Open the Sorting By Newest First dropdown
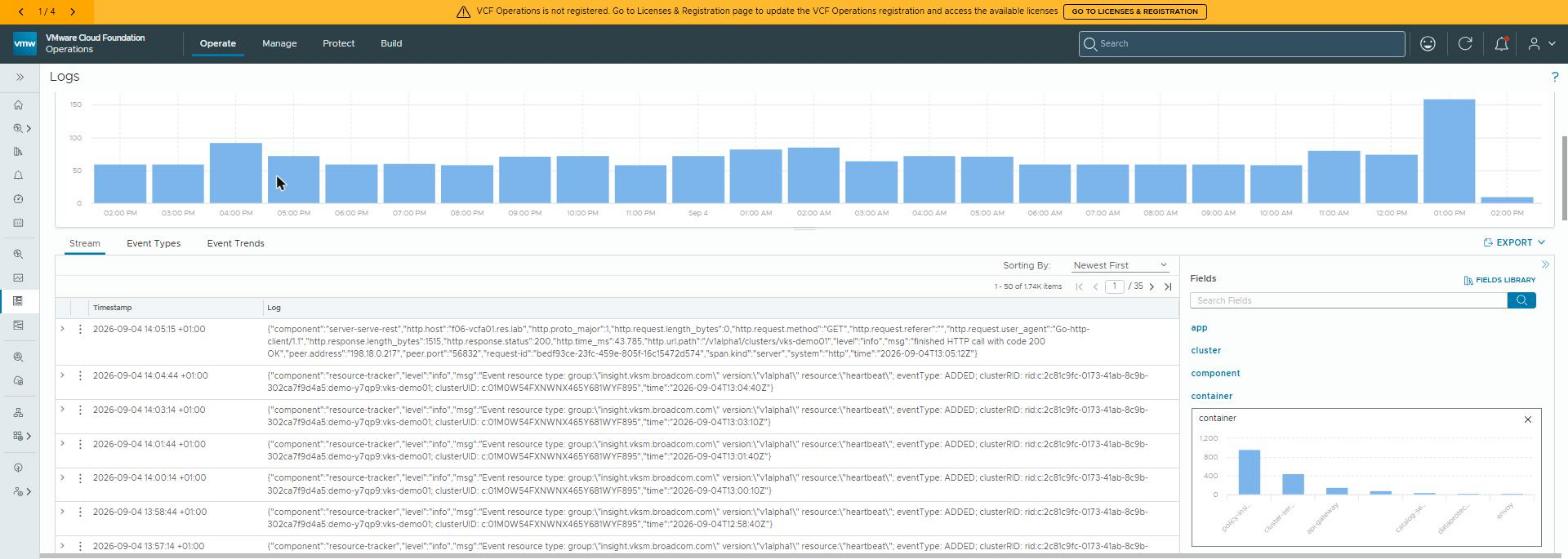Screen dimensions: 1568x559 click(1119, 265)
